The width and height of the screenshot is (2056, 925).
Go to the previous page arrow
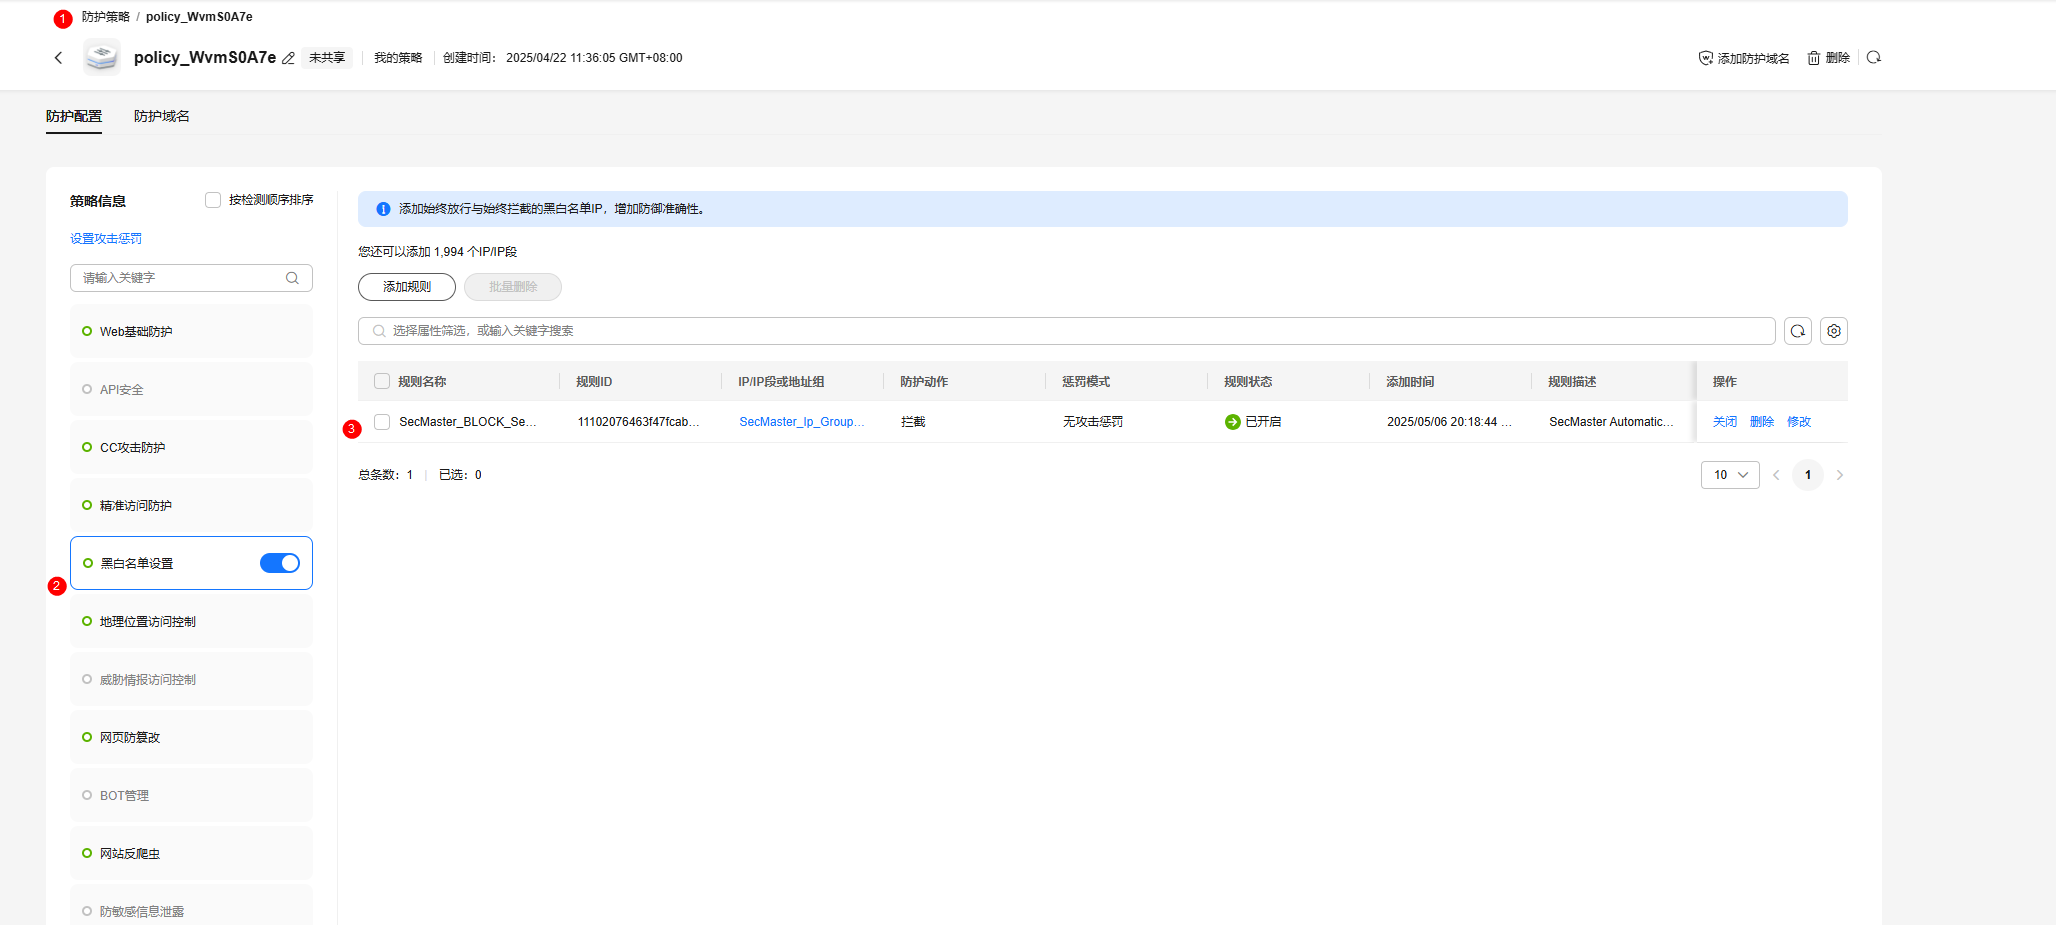[1776, 475]
